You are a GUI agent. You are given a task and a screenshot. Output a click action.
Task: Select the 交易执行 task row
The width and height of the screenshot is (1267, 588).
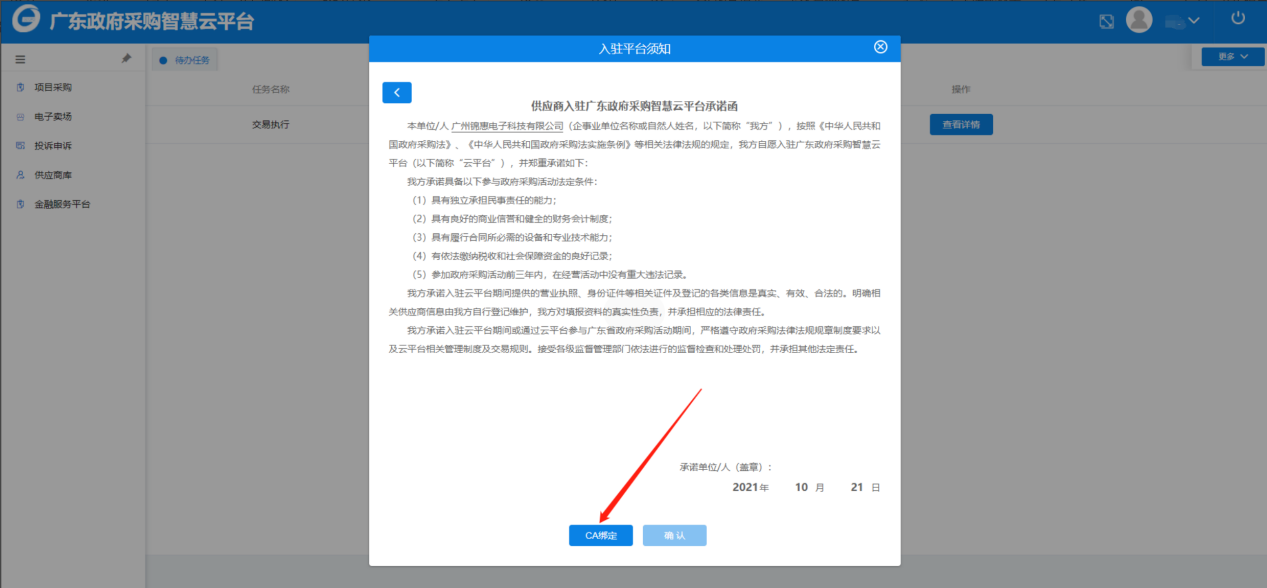point(271,125)
